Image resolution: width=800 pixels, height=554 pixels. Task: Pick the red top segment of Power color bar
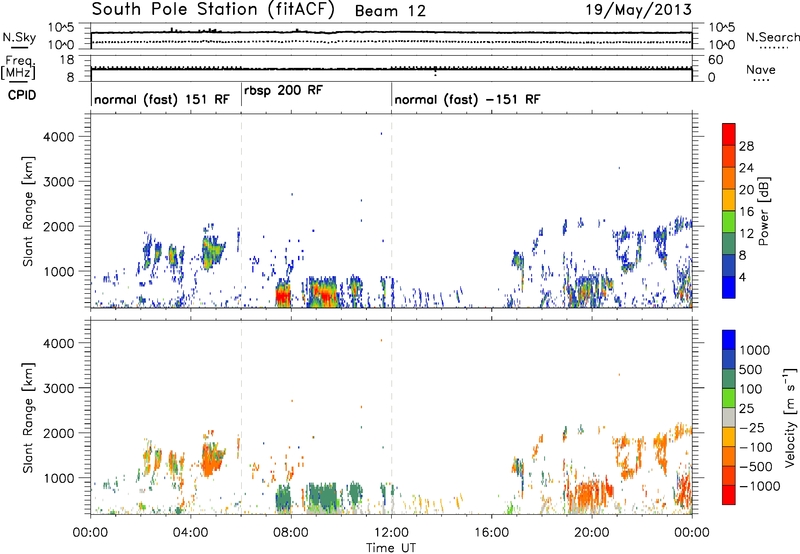(729, 134)
